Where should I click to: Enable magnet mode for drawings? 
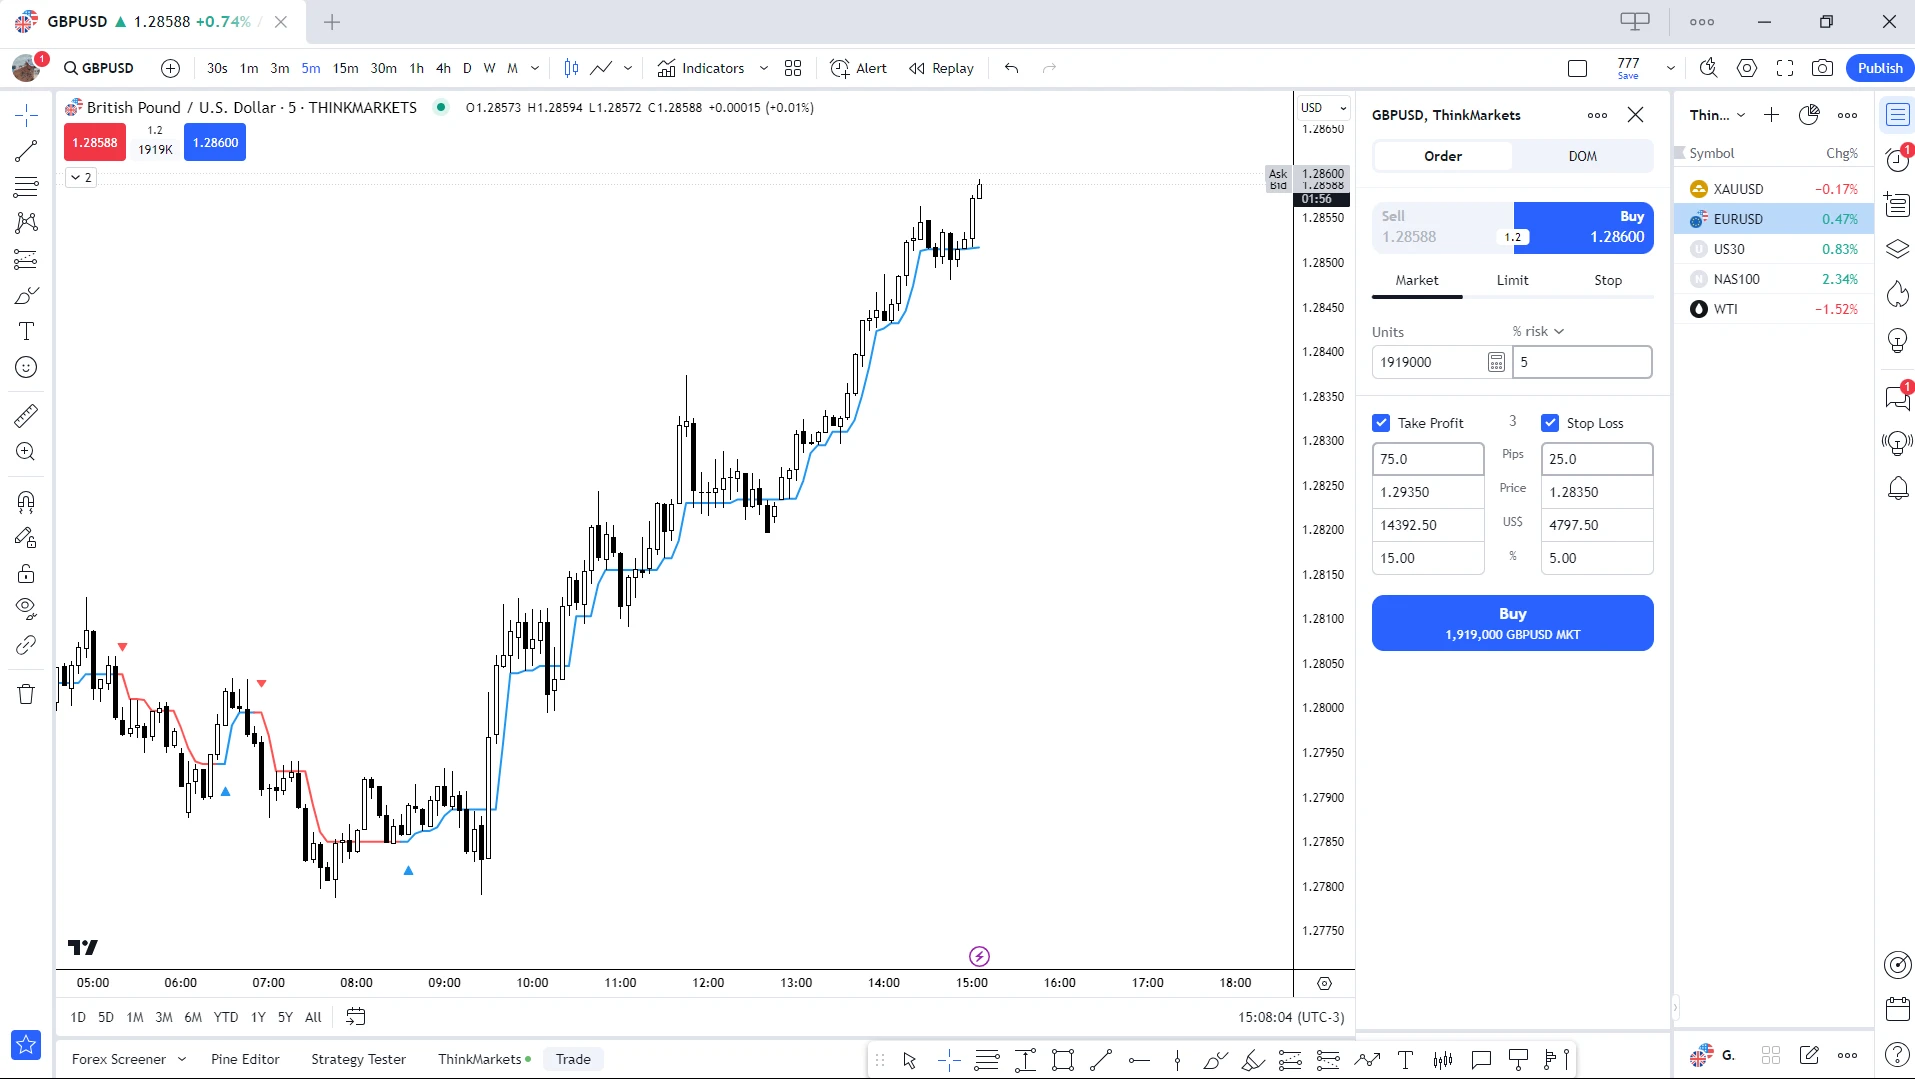click(26, 501)
